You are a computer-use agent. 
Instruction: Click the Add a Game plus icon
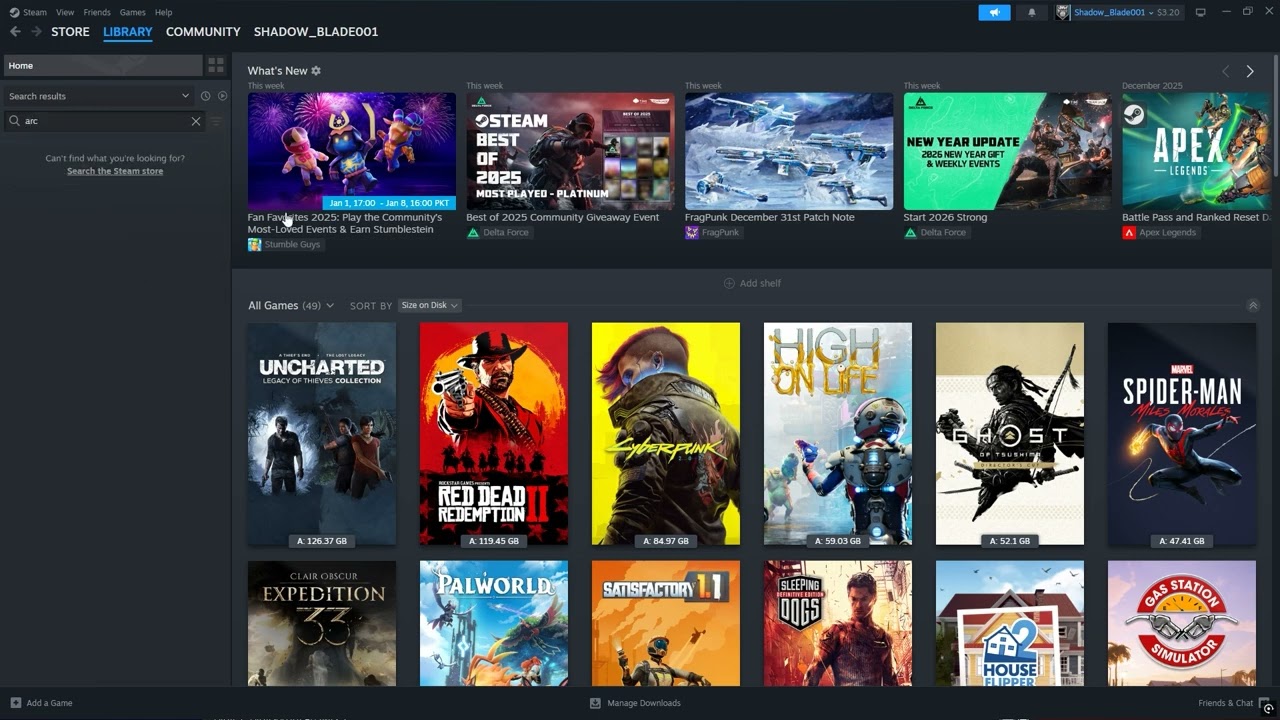tap(15, 703)
